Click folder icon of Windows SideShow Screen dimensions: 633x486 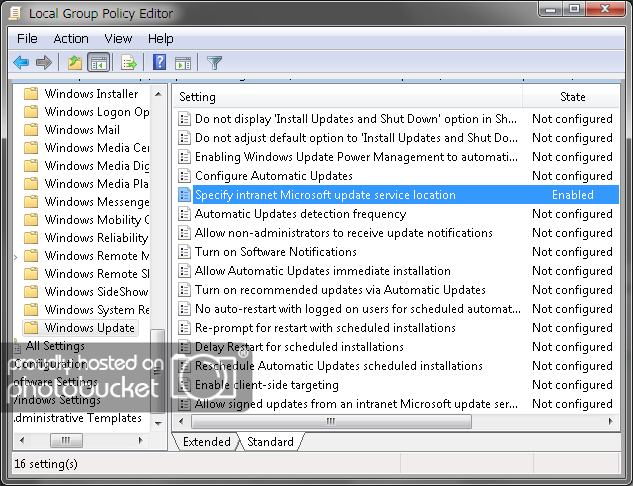coord(31,291)
